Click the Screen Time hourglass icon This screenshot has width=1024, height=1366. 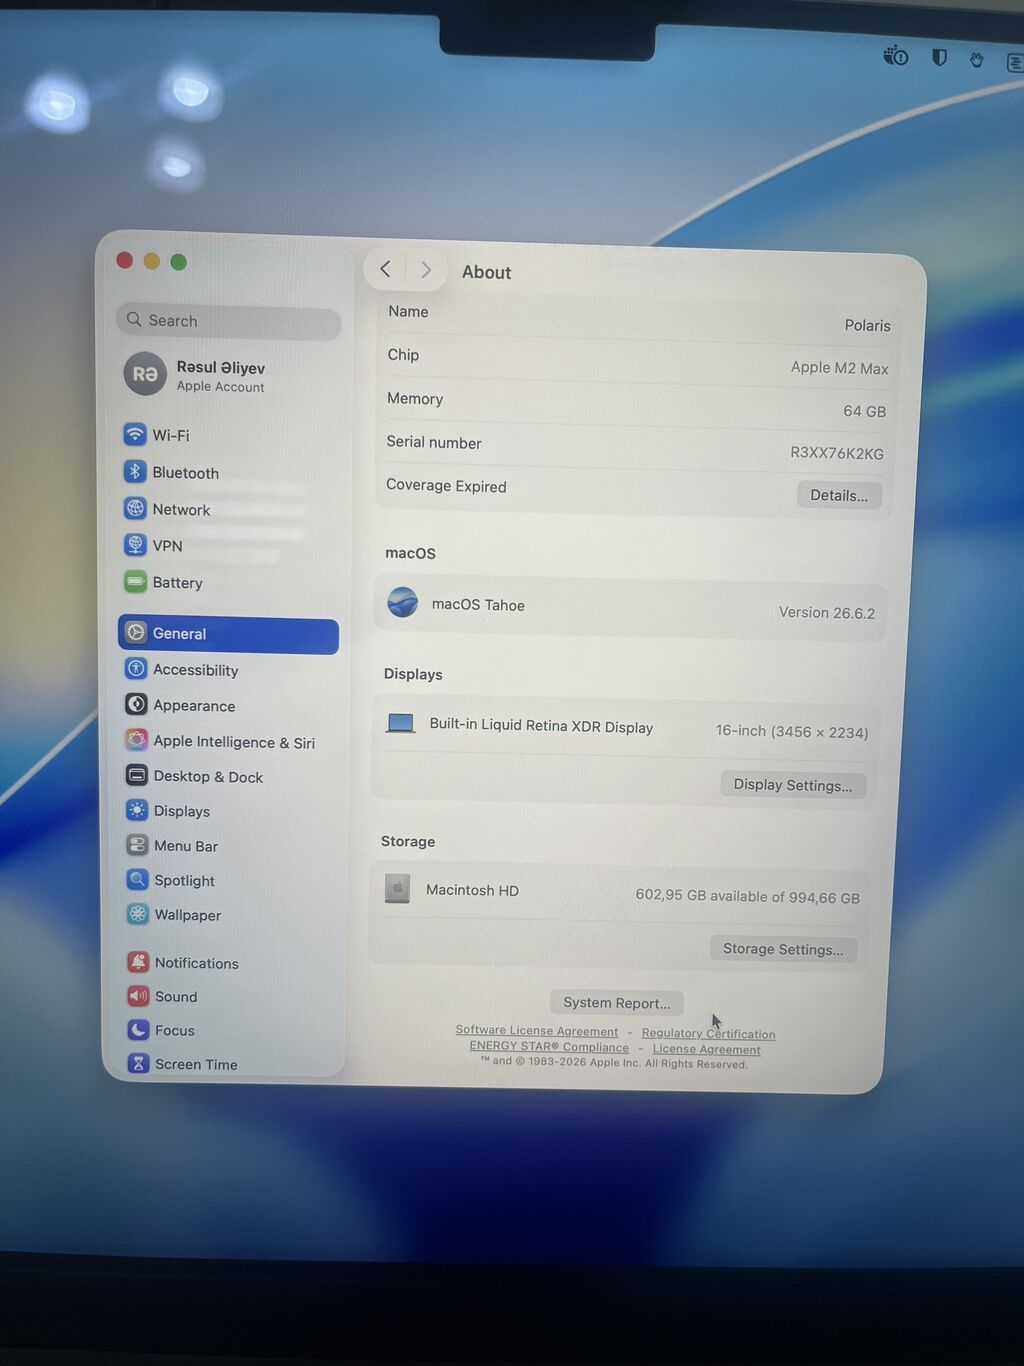click(139, 1063)
